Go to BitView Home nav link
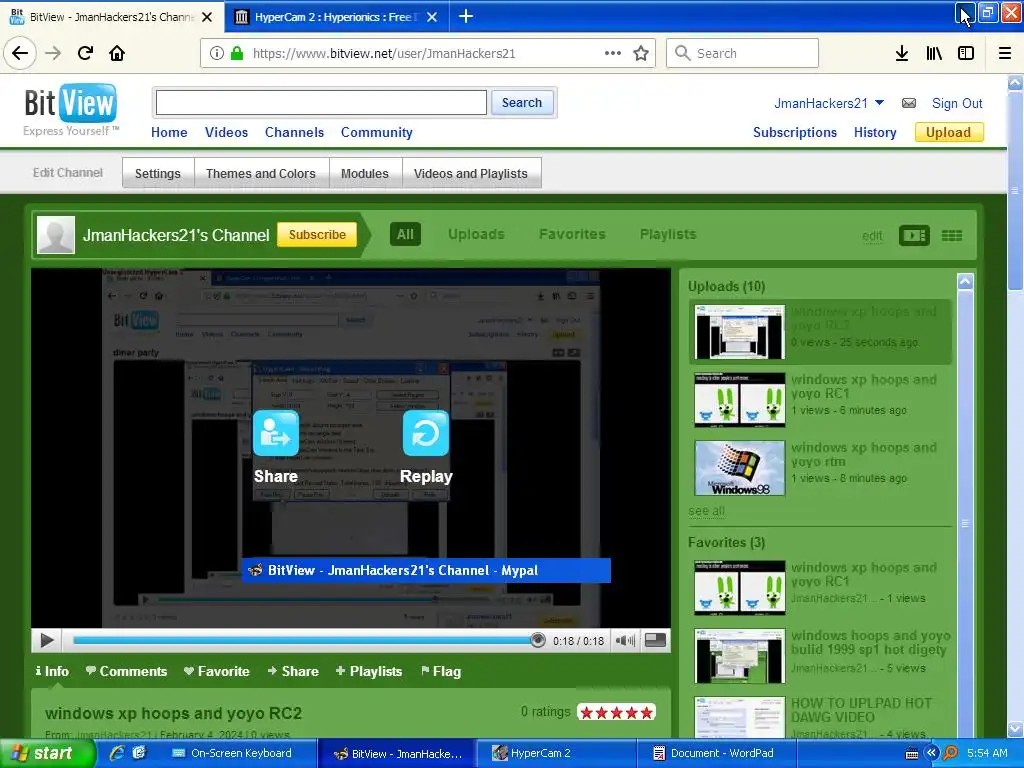The width and height of the screenshot is (1024, 768). pyautogui.click(x=169, y=133)
